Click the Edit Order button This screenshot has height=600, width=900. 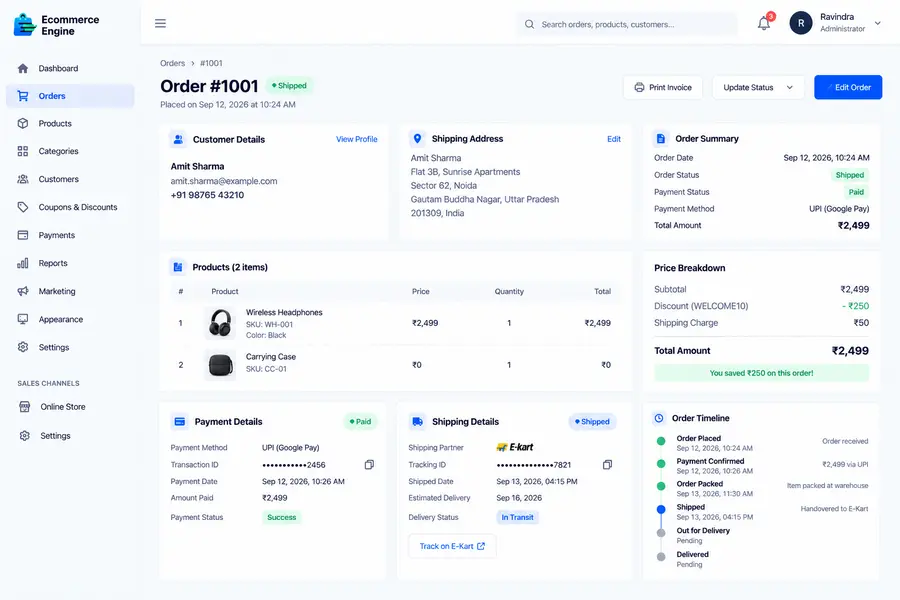pos(848,87)
